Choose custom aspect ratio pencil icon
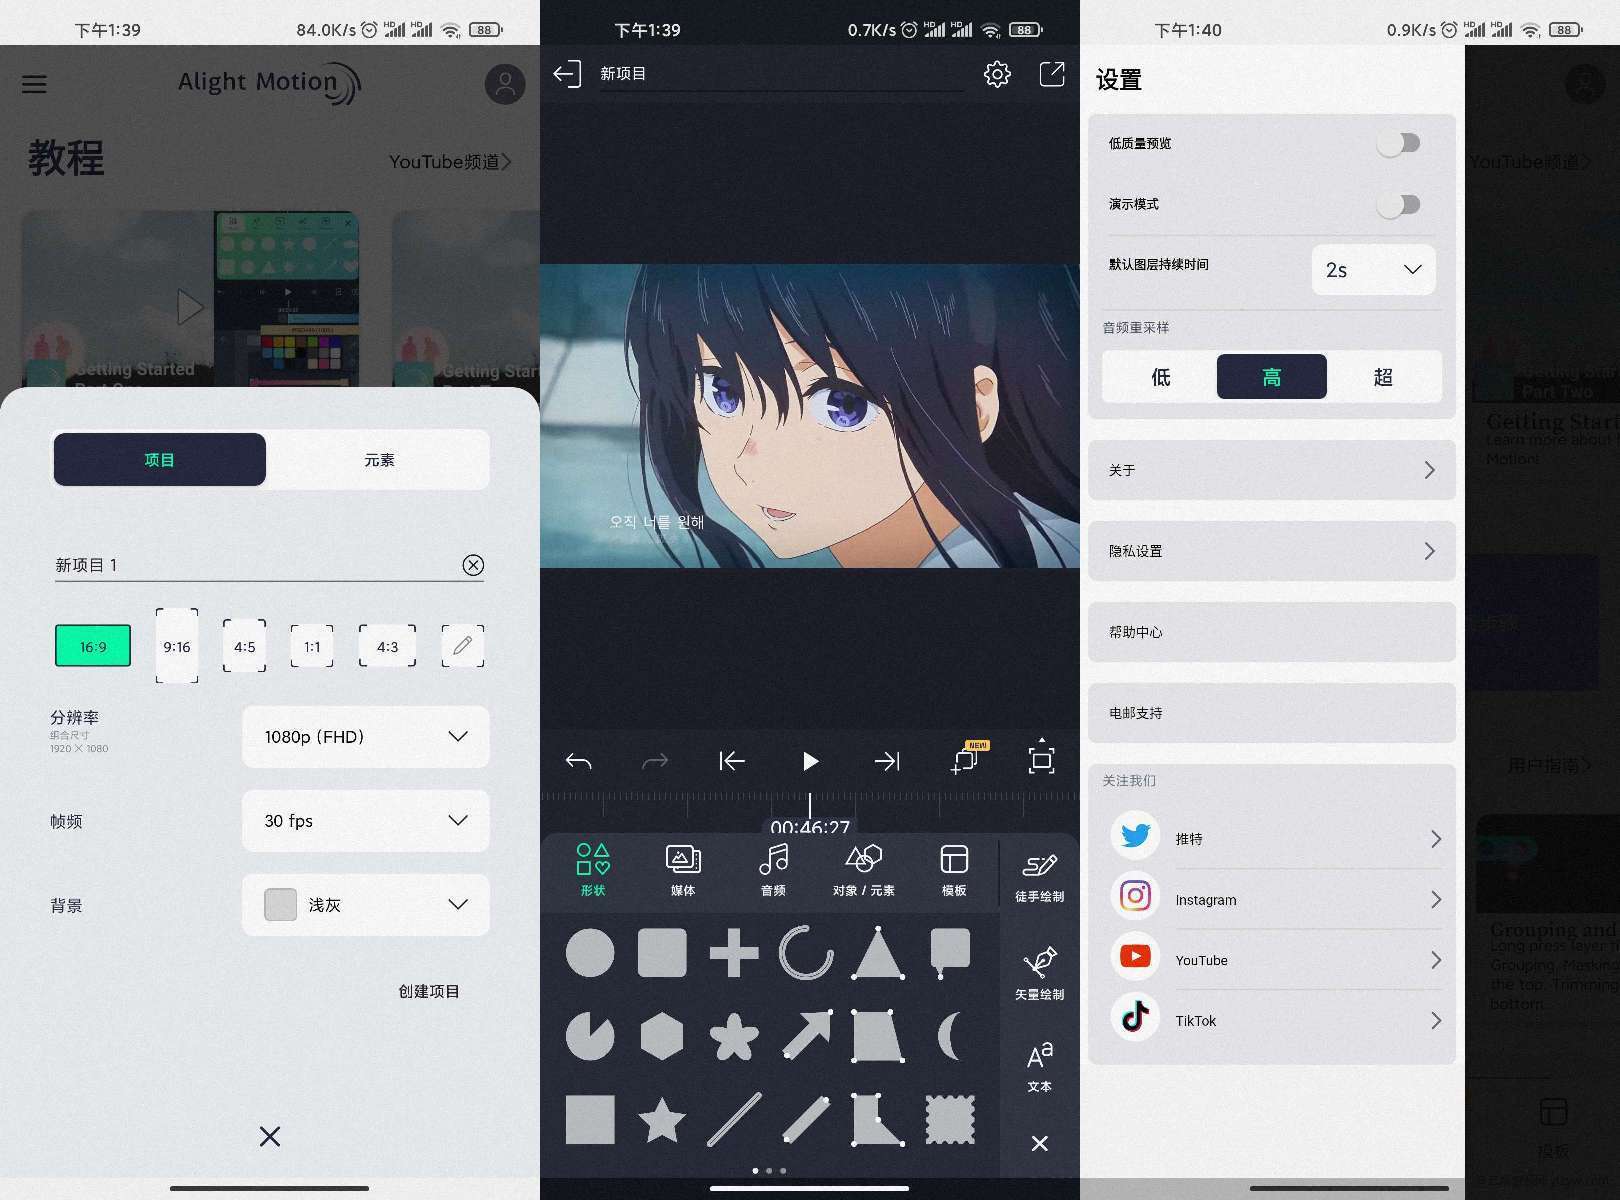 [462, 646]
